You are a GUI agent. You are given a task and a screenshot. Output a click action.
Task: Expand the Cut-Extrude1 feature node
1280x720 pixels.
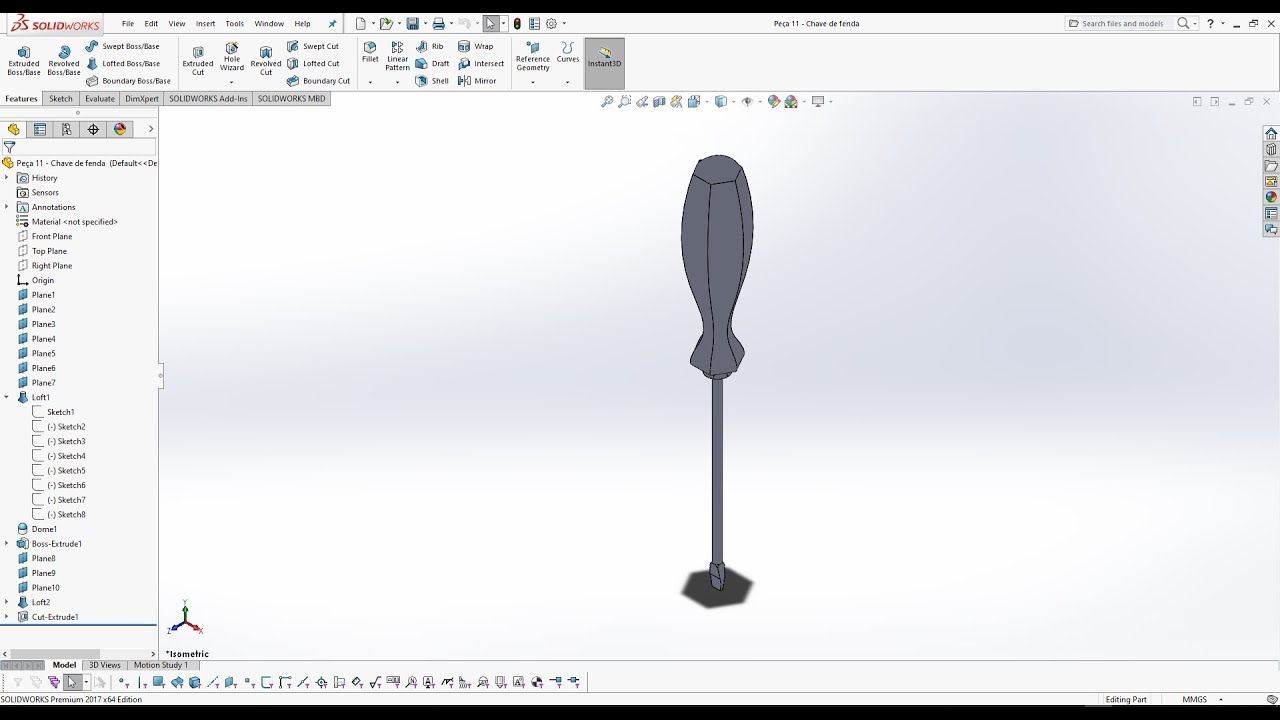coord(7,617)
